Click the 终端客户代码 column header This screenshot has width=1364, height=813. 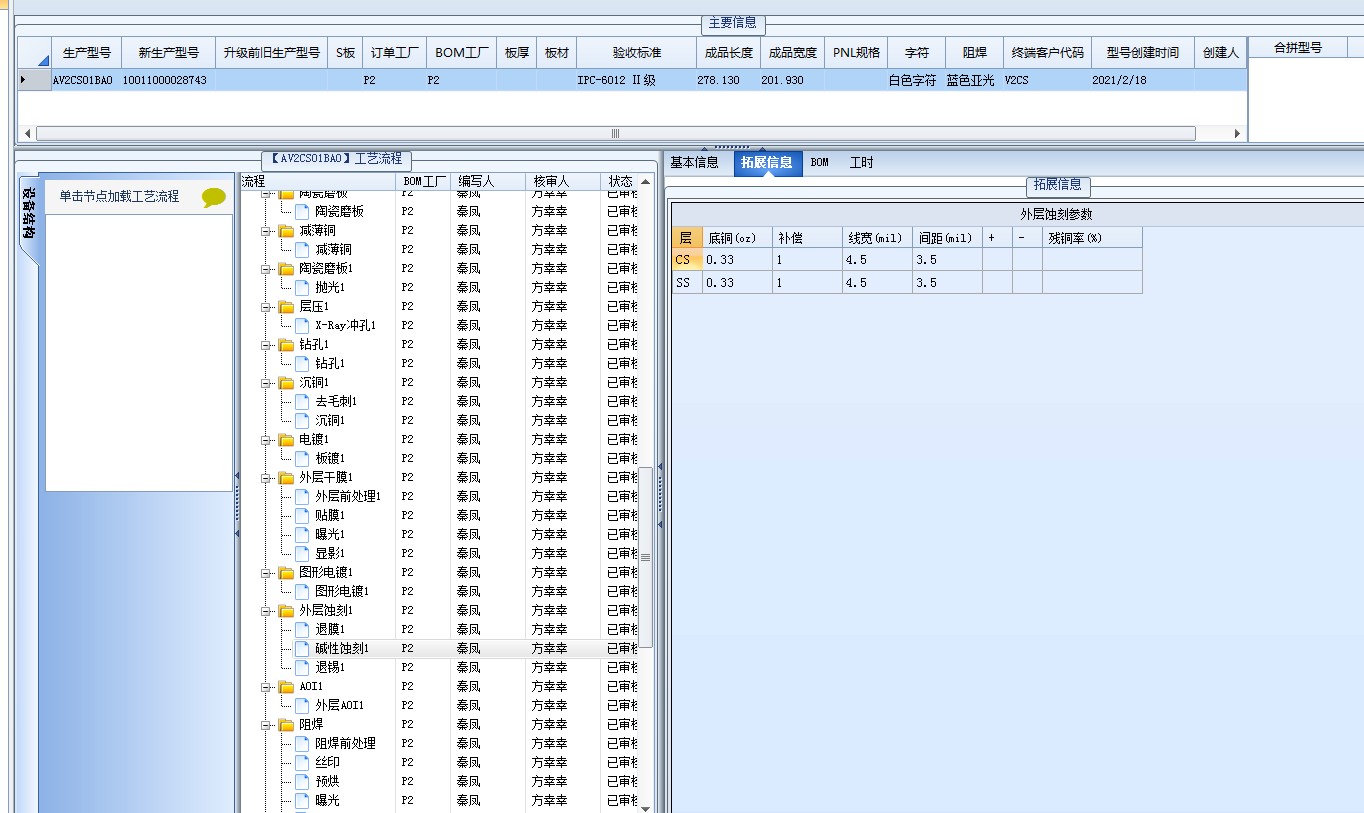click(x=1047, y=53)
